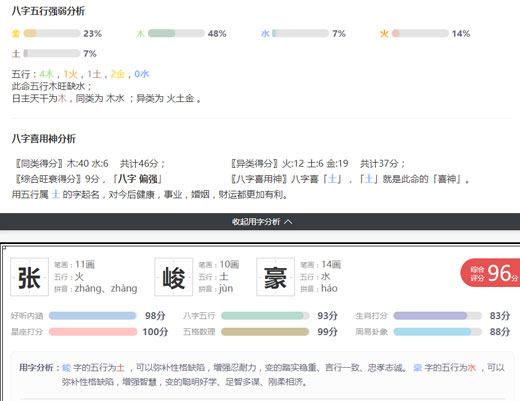Screen dimensions: 520x401
Task: Click the 豪 character tile
Action: 275,277
